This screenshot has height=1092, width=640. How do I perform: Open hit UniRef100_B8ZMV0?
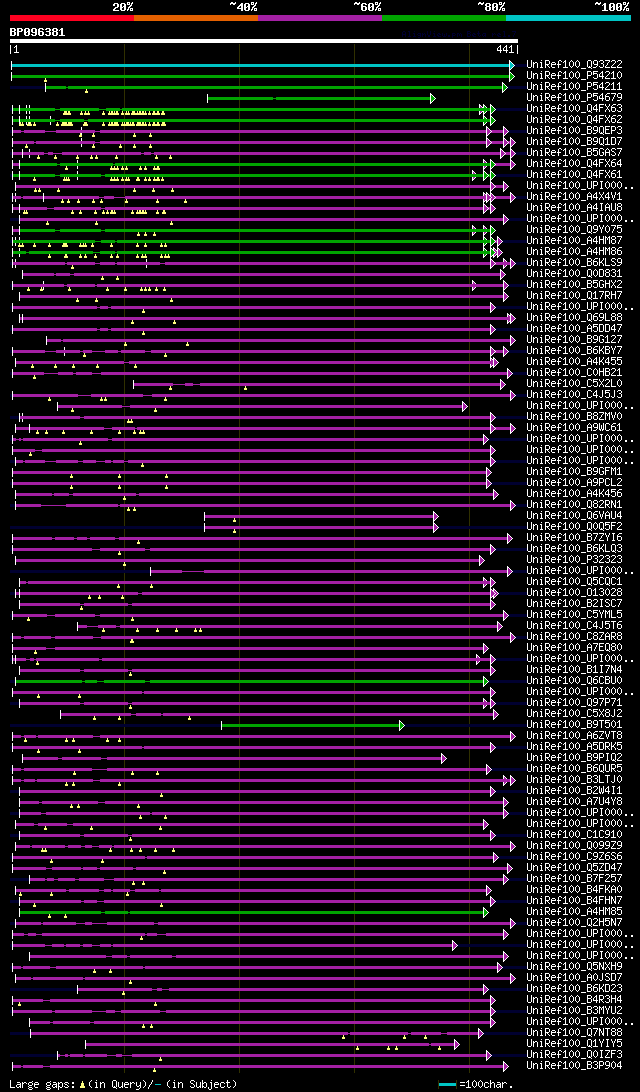point(575,416)
